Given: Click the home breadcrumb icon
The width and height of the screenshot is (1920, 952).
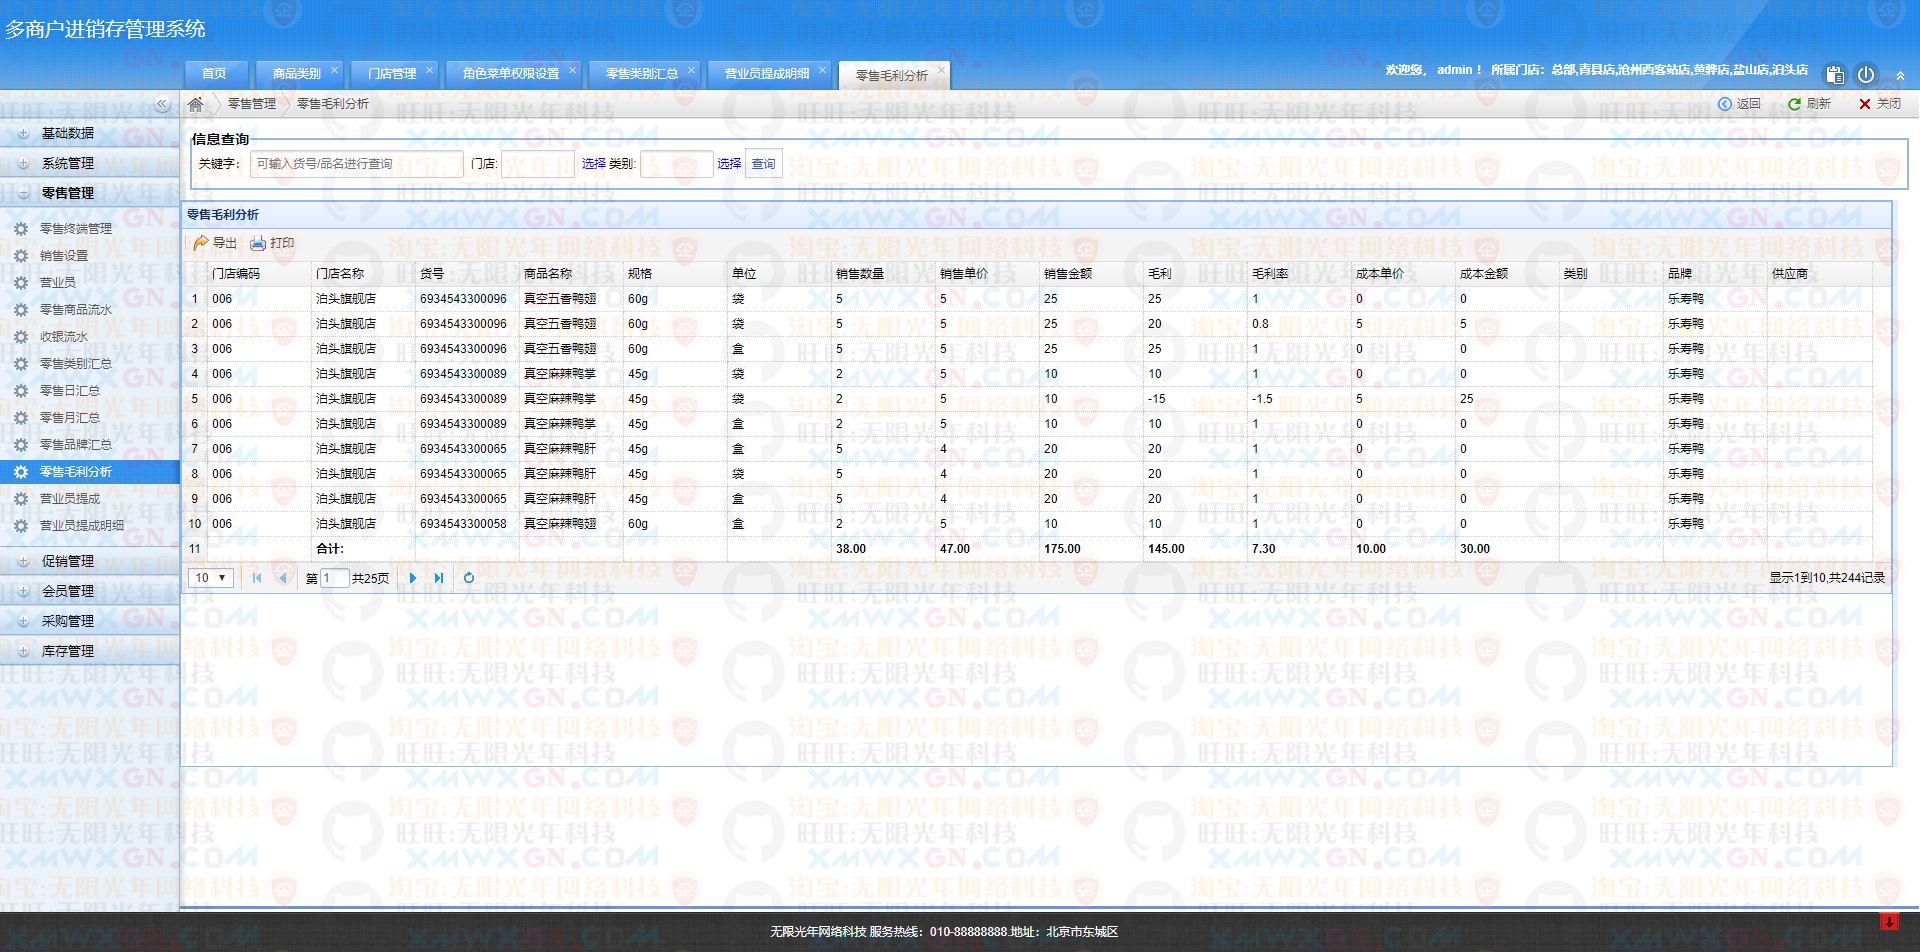Looking at the screenshot, I should tap(196, 104).
